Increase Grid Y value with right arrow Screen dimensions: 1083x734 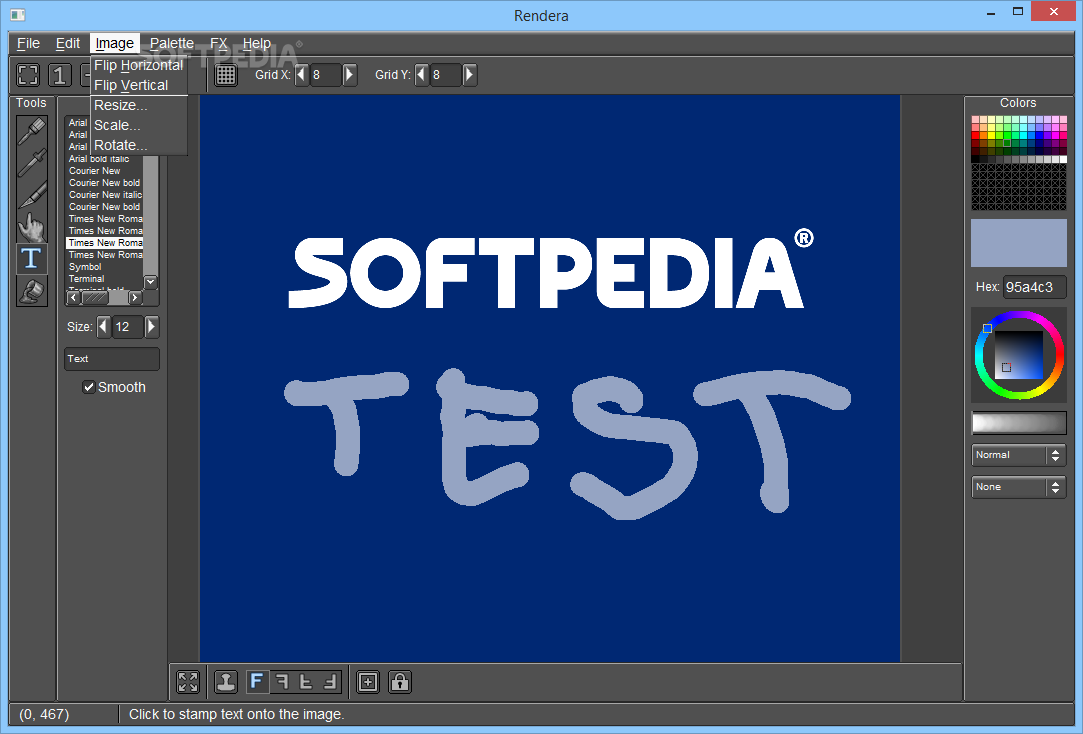(470, 75)
